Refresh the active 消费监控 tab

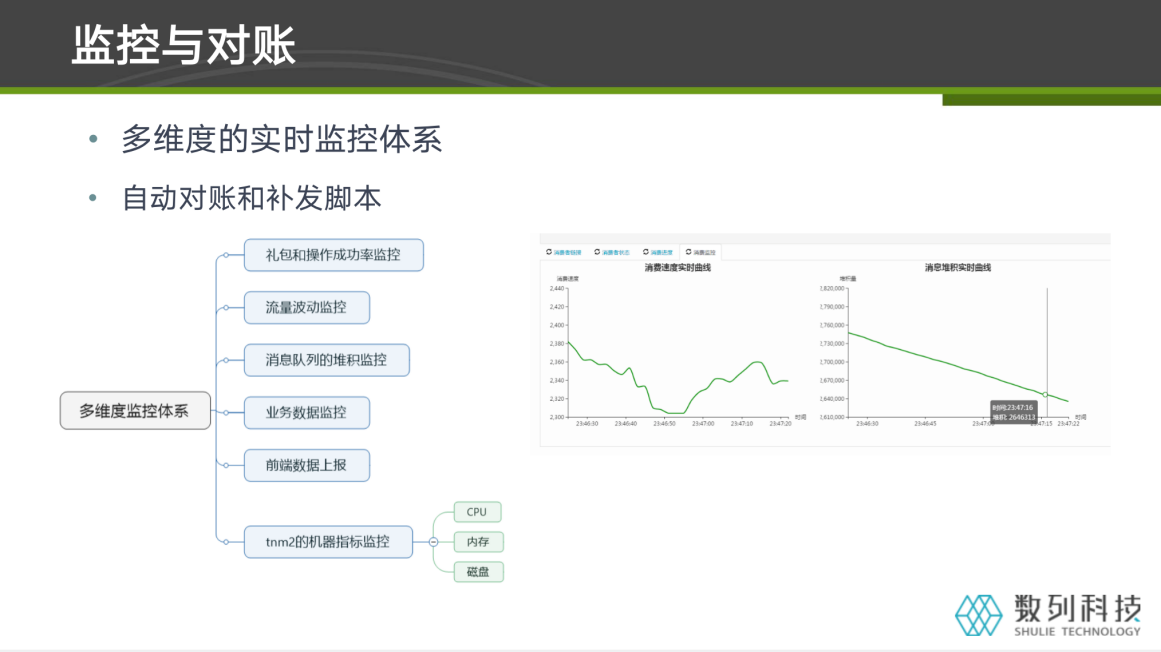coord(688,251)
